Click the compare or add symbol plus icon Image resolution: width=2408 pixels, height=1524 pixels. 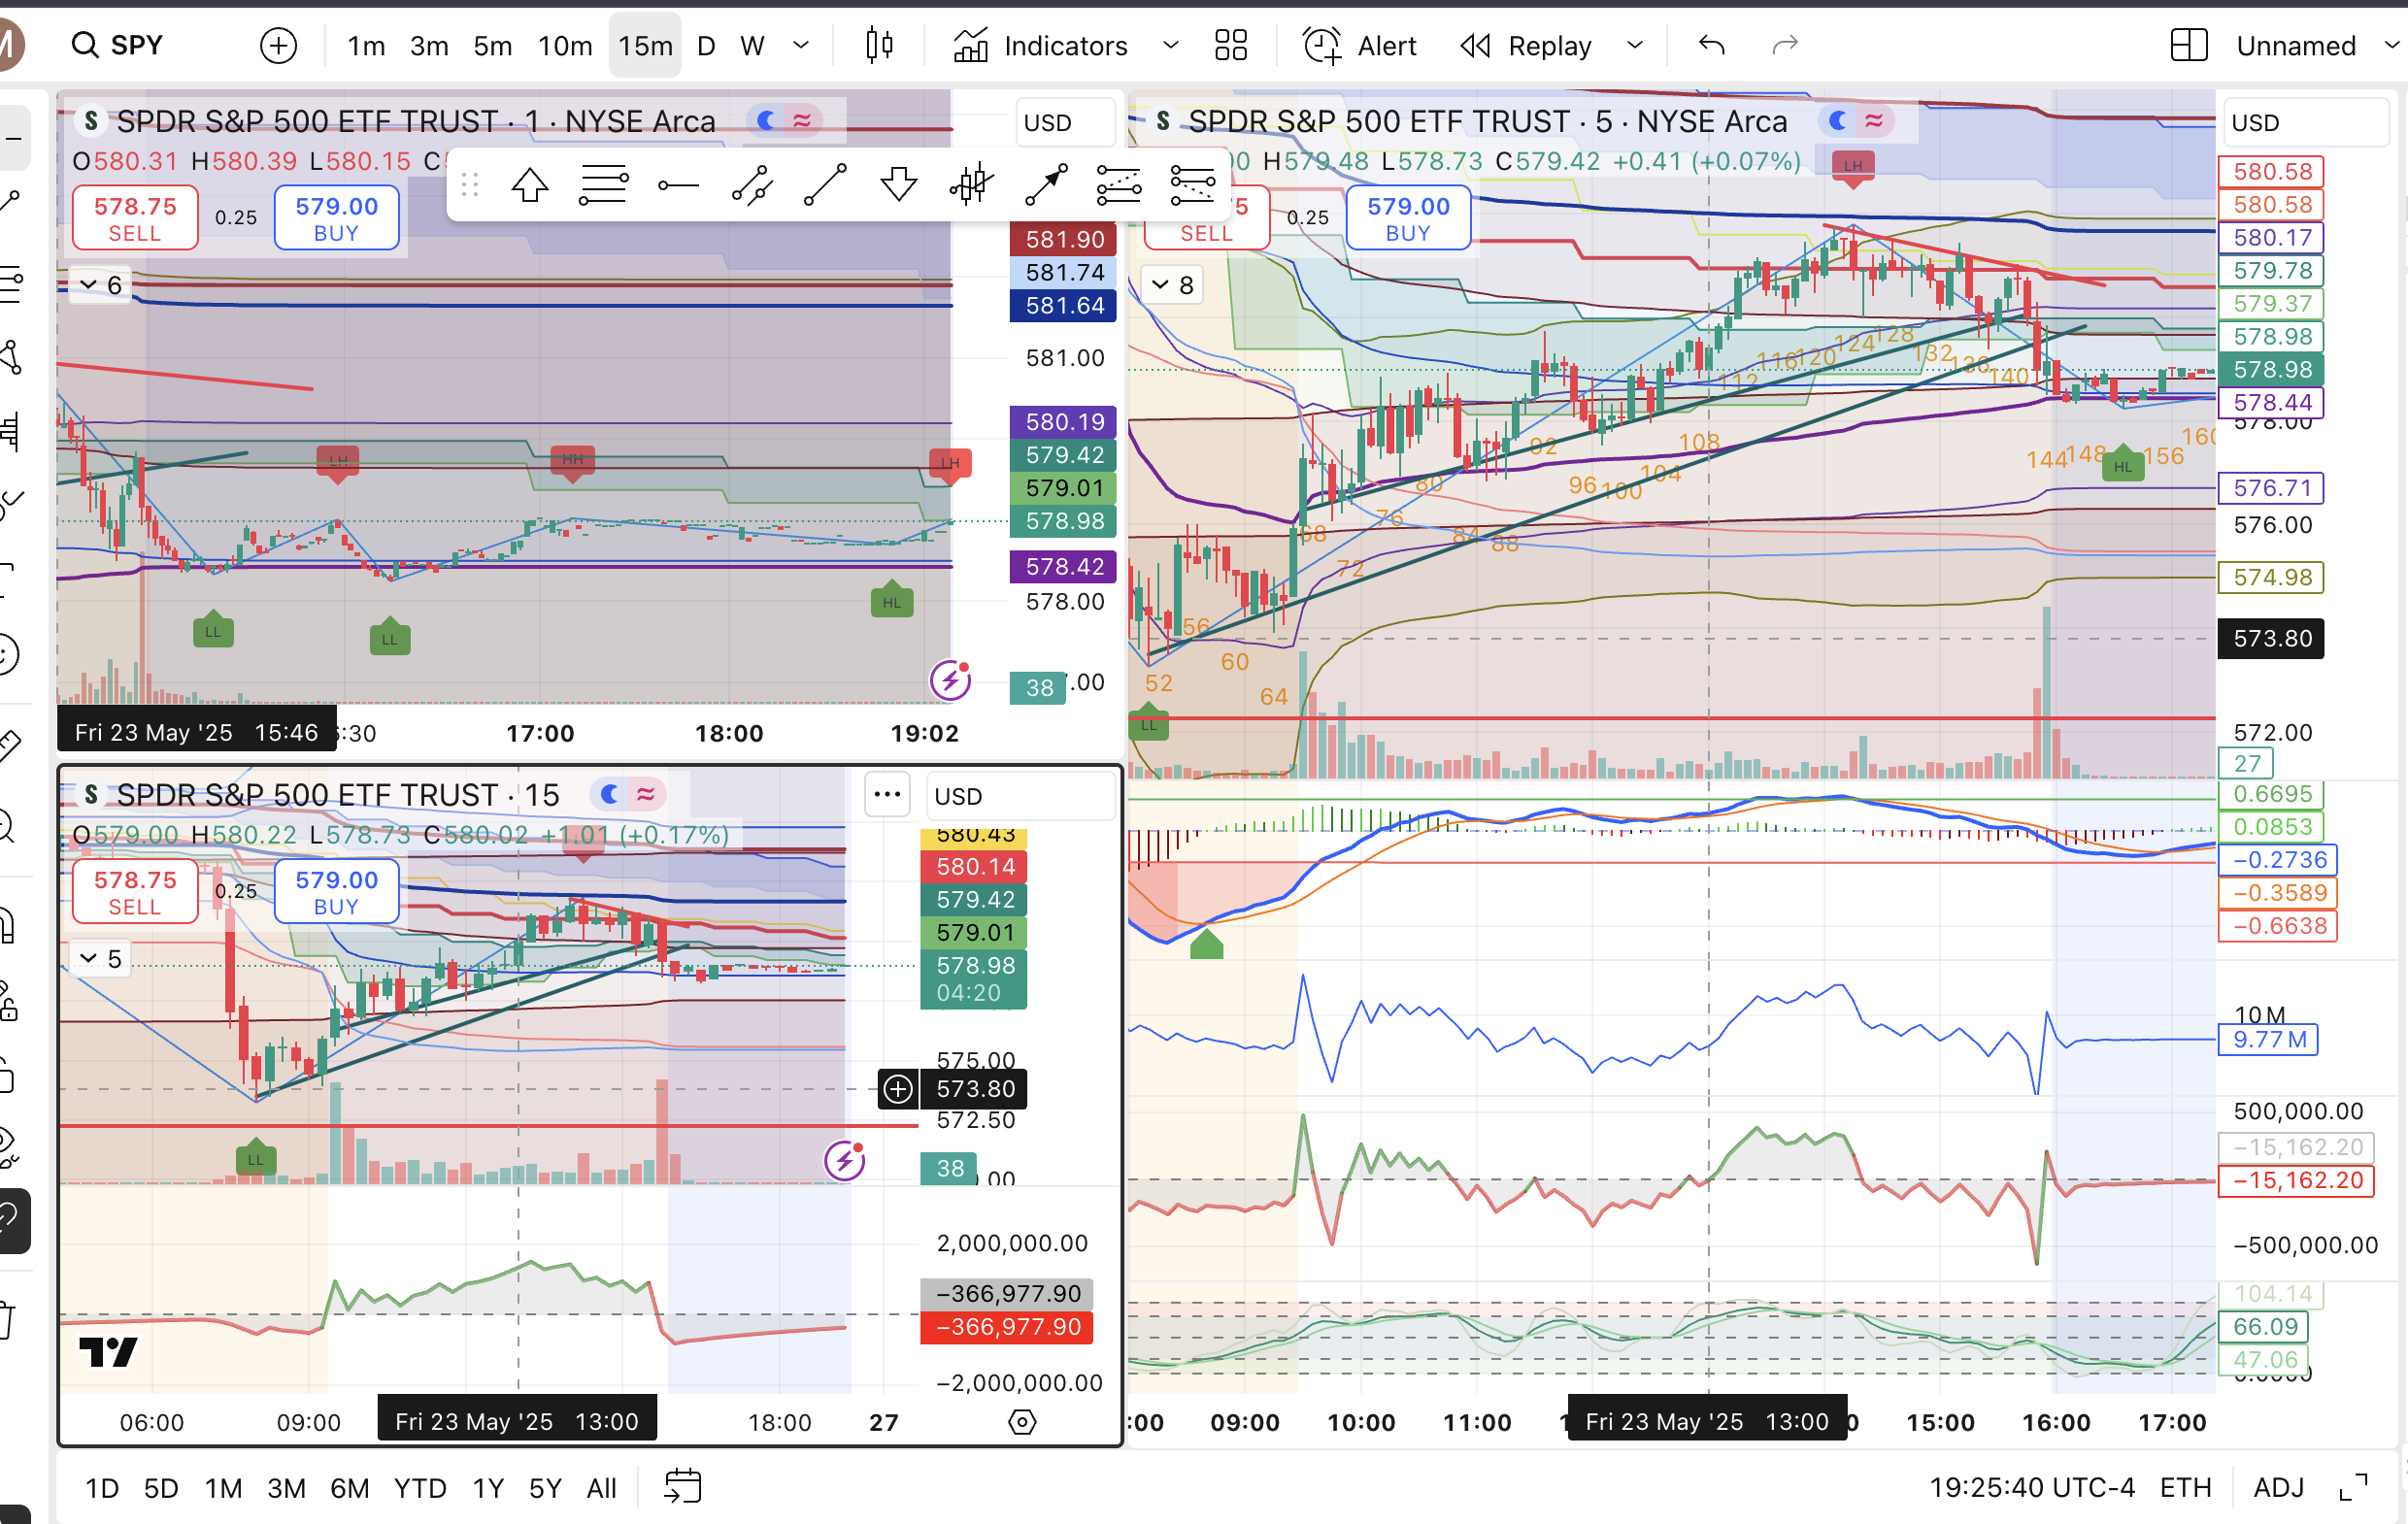(x=278, y=45)
